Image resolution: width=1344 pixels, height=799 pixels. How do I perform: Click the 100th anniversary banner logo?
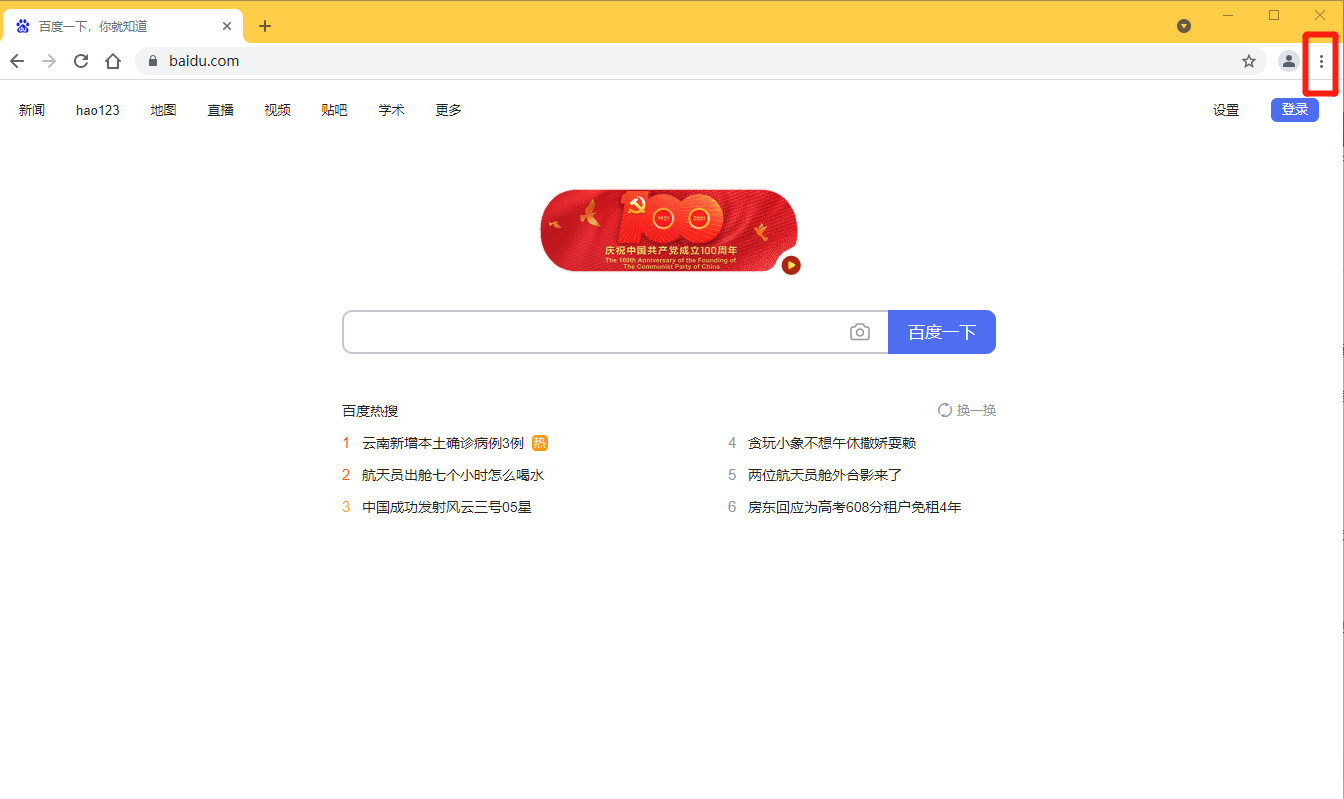[x=669, y=230]
